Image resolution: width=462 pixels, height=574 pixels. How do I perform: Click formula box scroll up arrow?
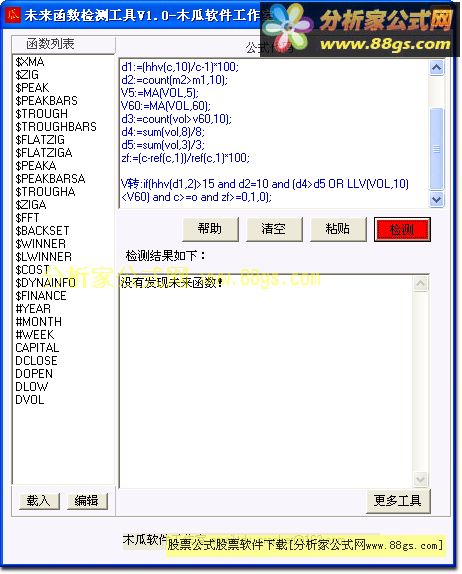pyautogui.click(x=437, y=68)
